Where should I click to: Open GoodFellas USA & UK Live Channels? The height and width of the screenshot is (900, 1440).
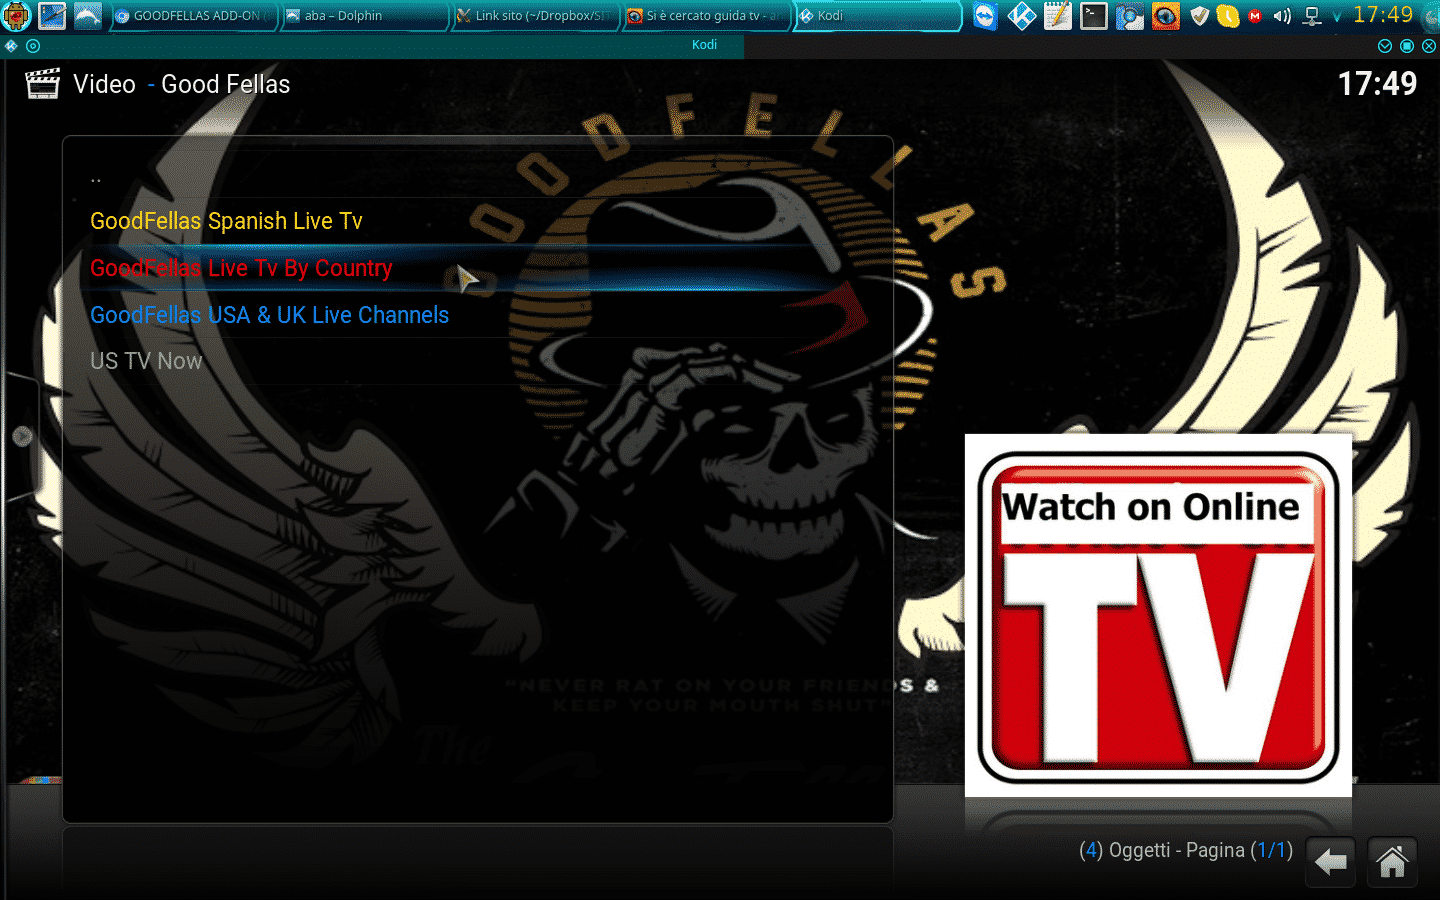pos(478,315)
